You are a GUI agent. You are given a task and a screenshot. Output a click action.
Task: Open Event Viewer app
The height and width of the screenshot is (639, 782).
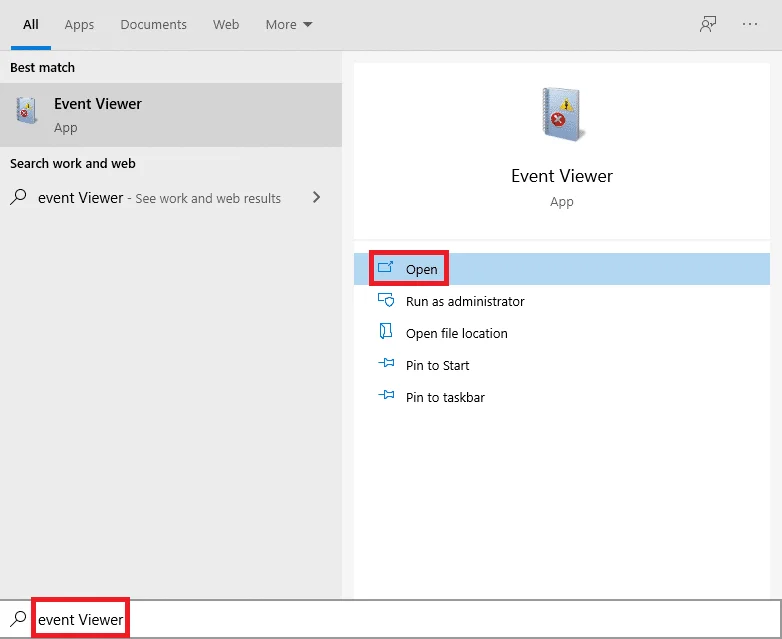pyautogui.click(x=562, y=269)
